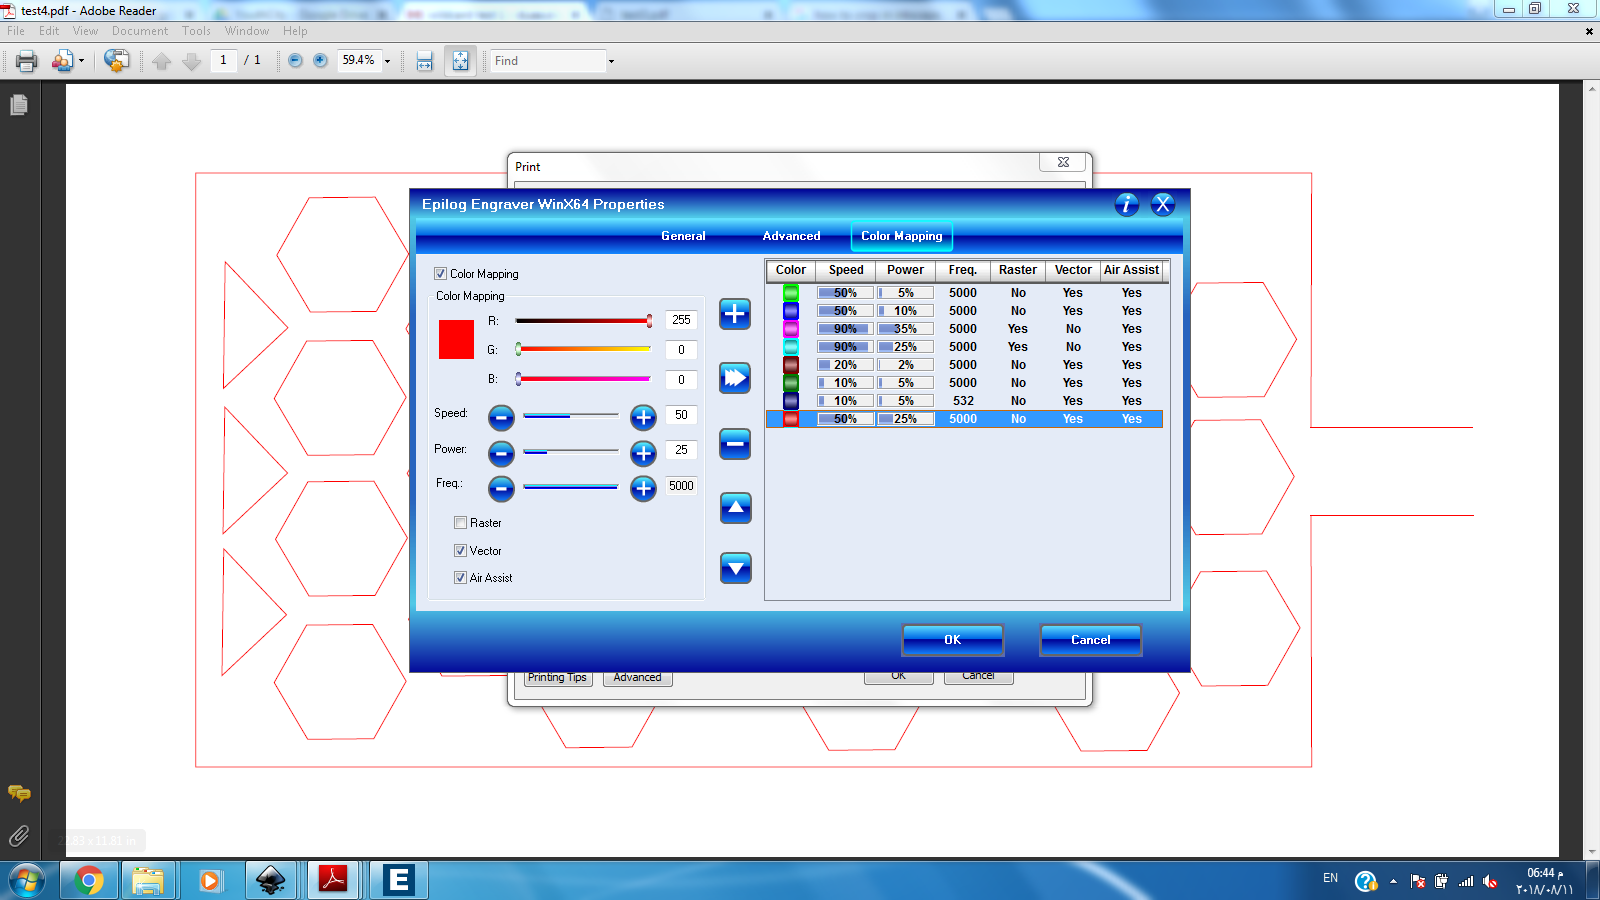Select the cyan color row with 25% power
This screenshot has height=900, width=1600.
point(964,347)
